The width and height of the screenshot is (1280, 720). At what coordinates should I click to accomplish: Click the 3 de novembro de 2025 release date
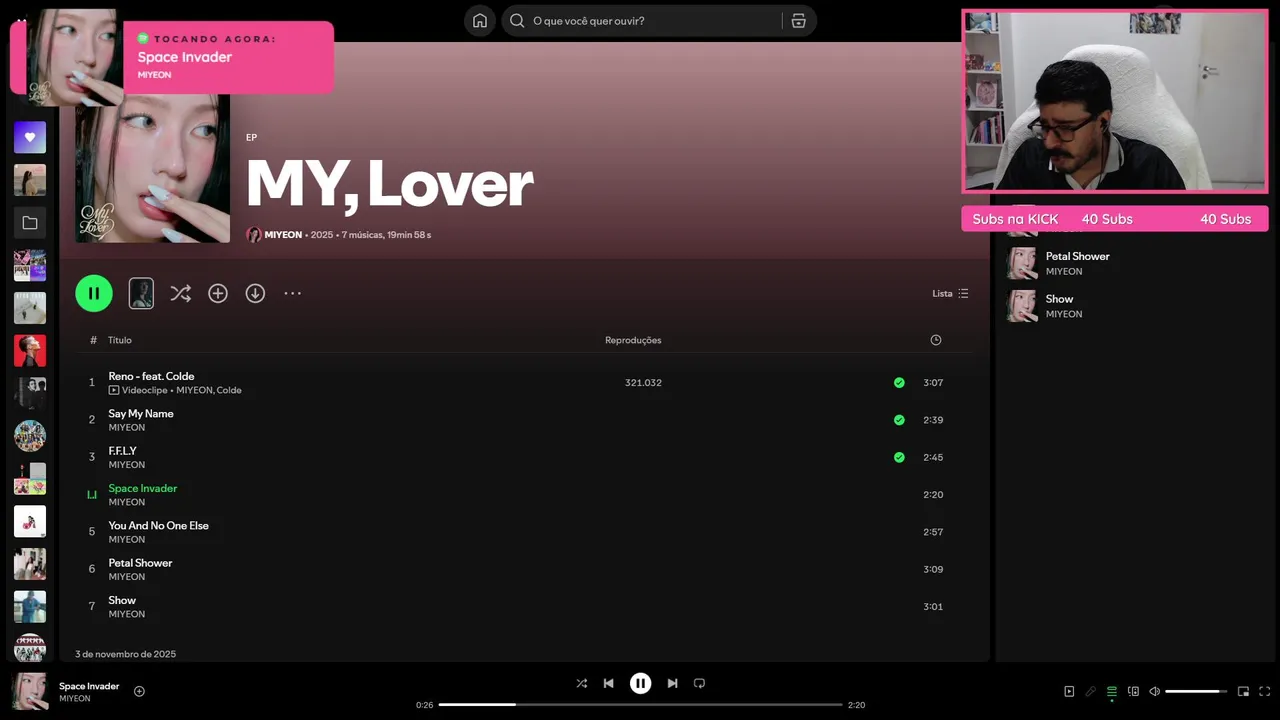125,654
